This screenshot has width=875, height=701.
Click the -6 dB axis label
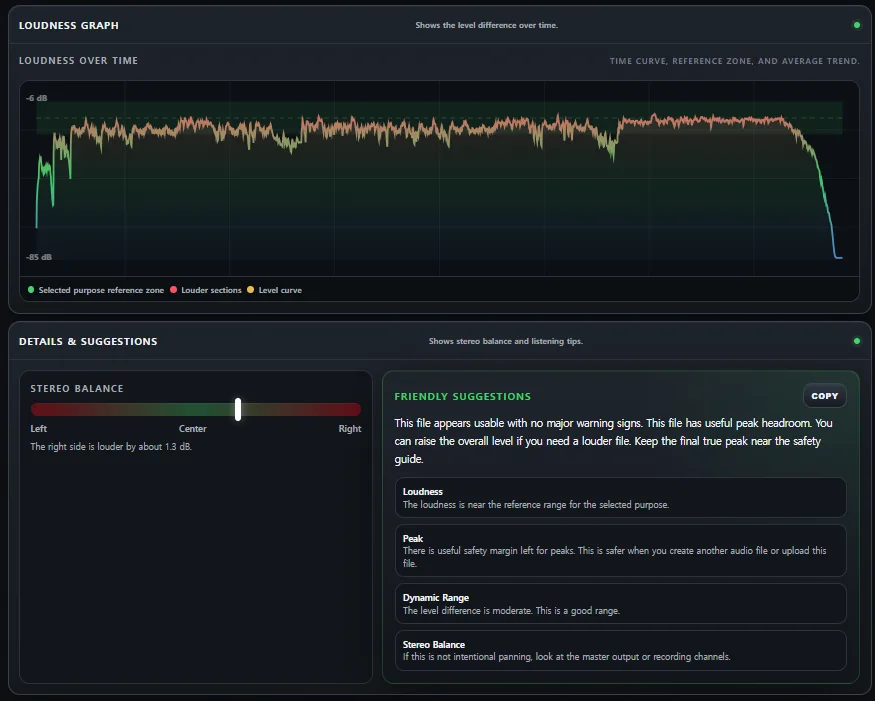pyautogui.click(x=36, y=98)
